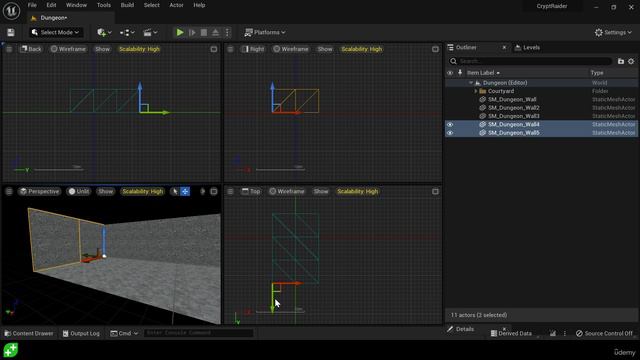This screenshot has height=360, width=640.
Task: Create new folder in Outliner
Action: [x=621, y=61]
